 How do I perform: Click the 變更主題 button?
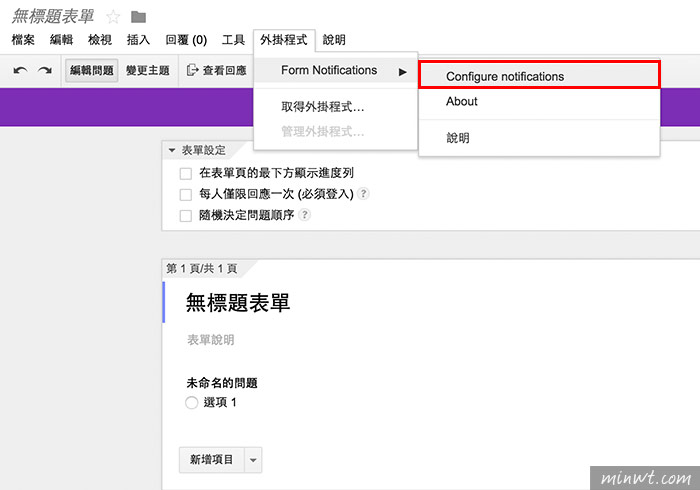pos(148,71)
